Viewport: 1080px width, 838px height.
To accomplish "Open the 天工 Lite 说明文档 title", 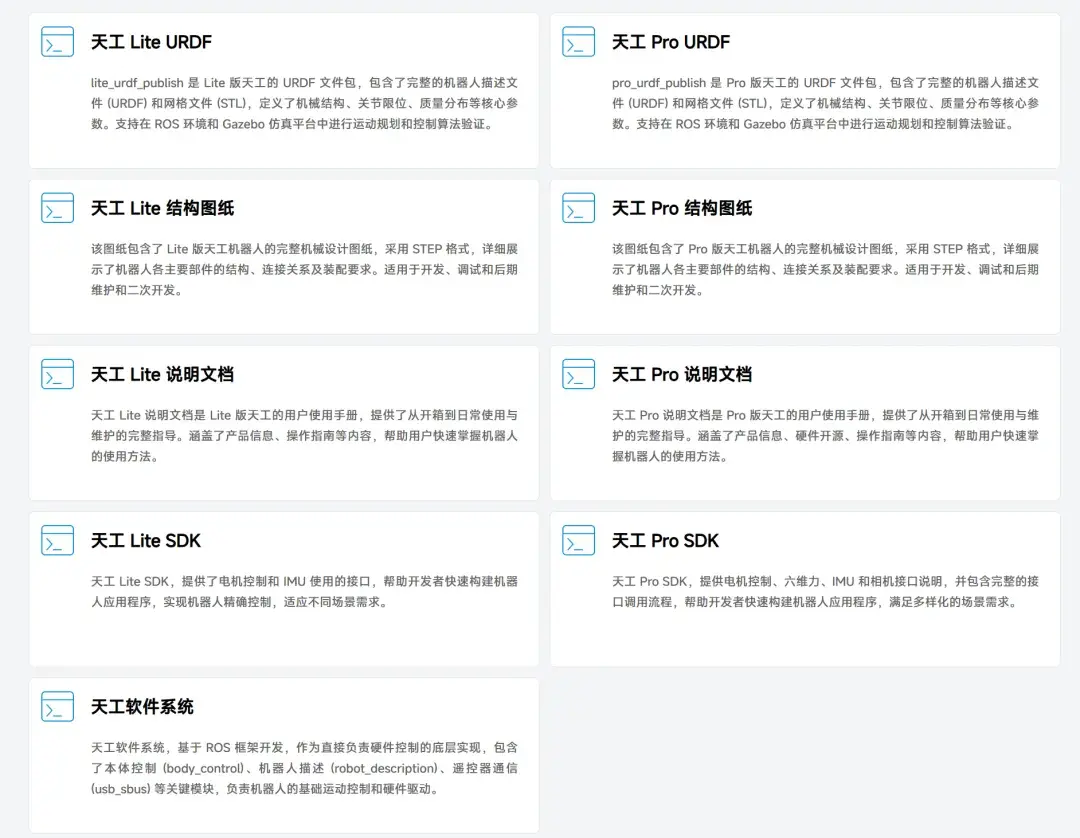I will point(163,374).
